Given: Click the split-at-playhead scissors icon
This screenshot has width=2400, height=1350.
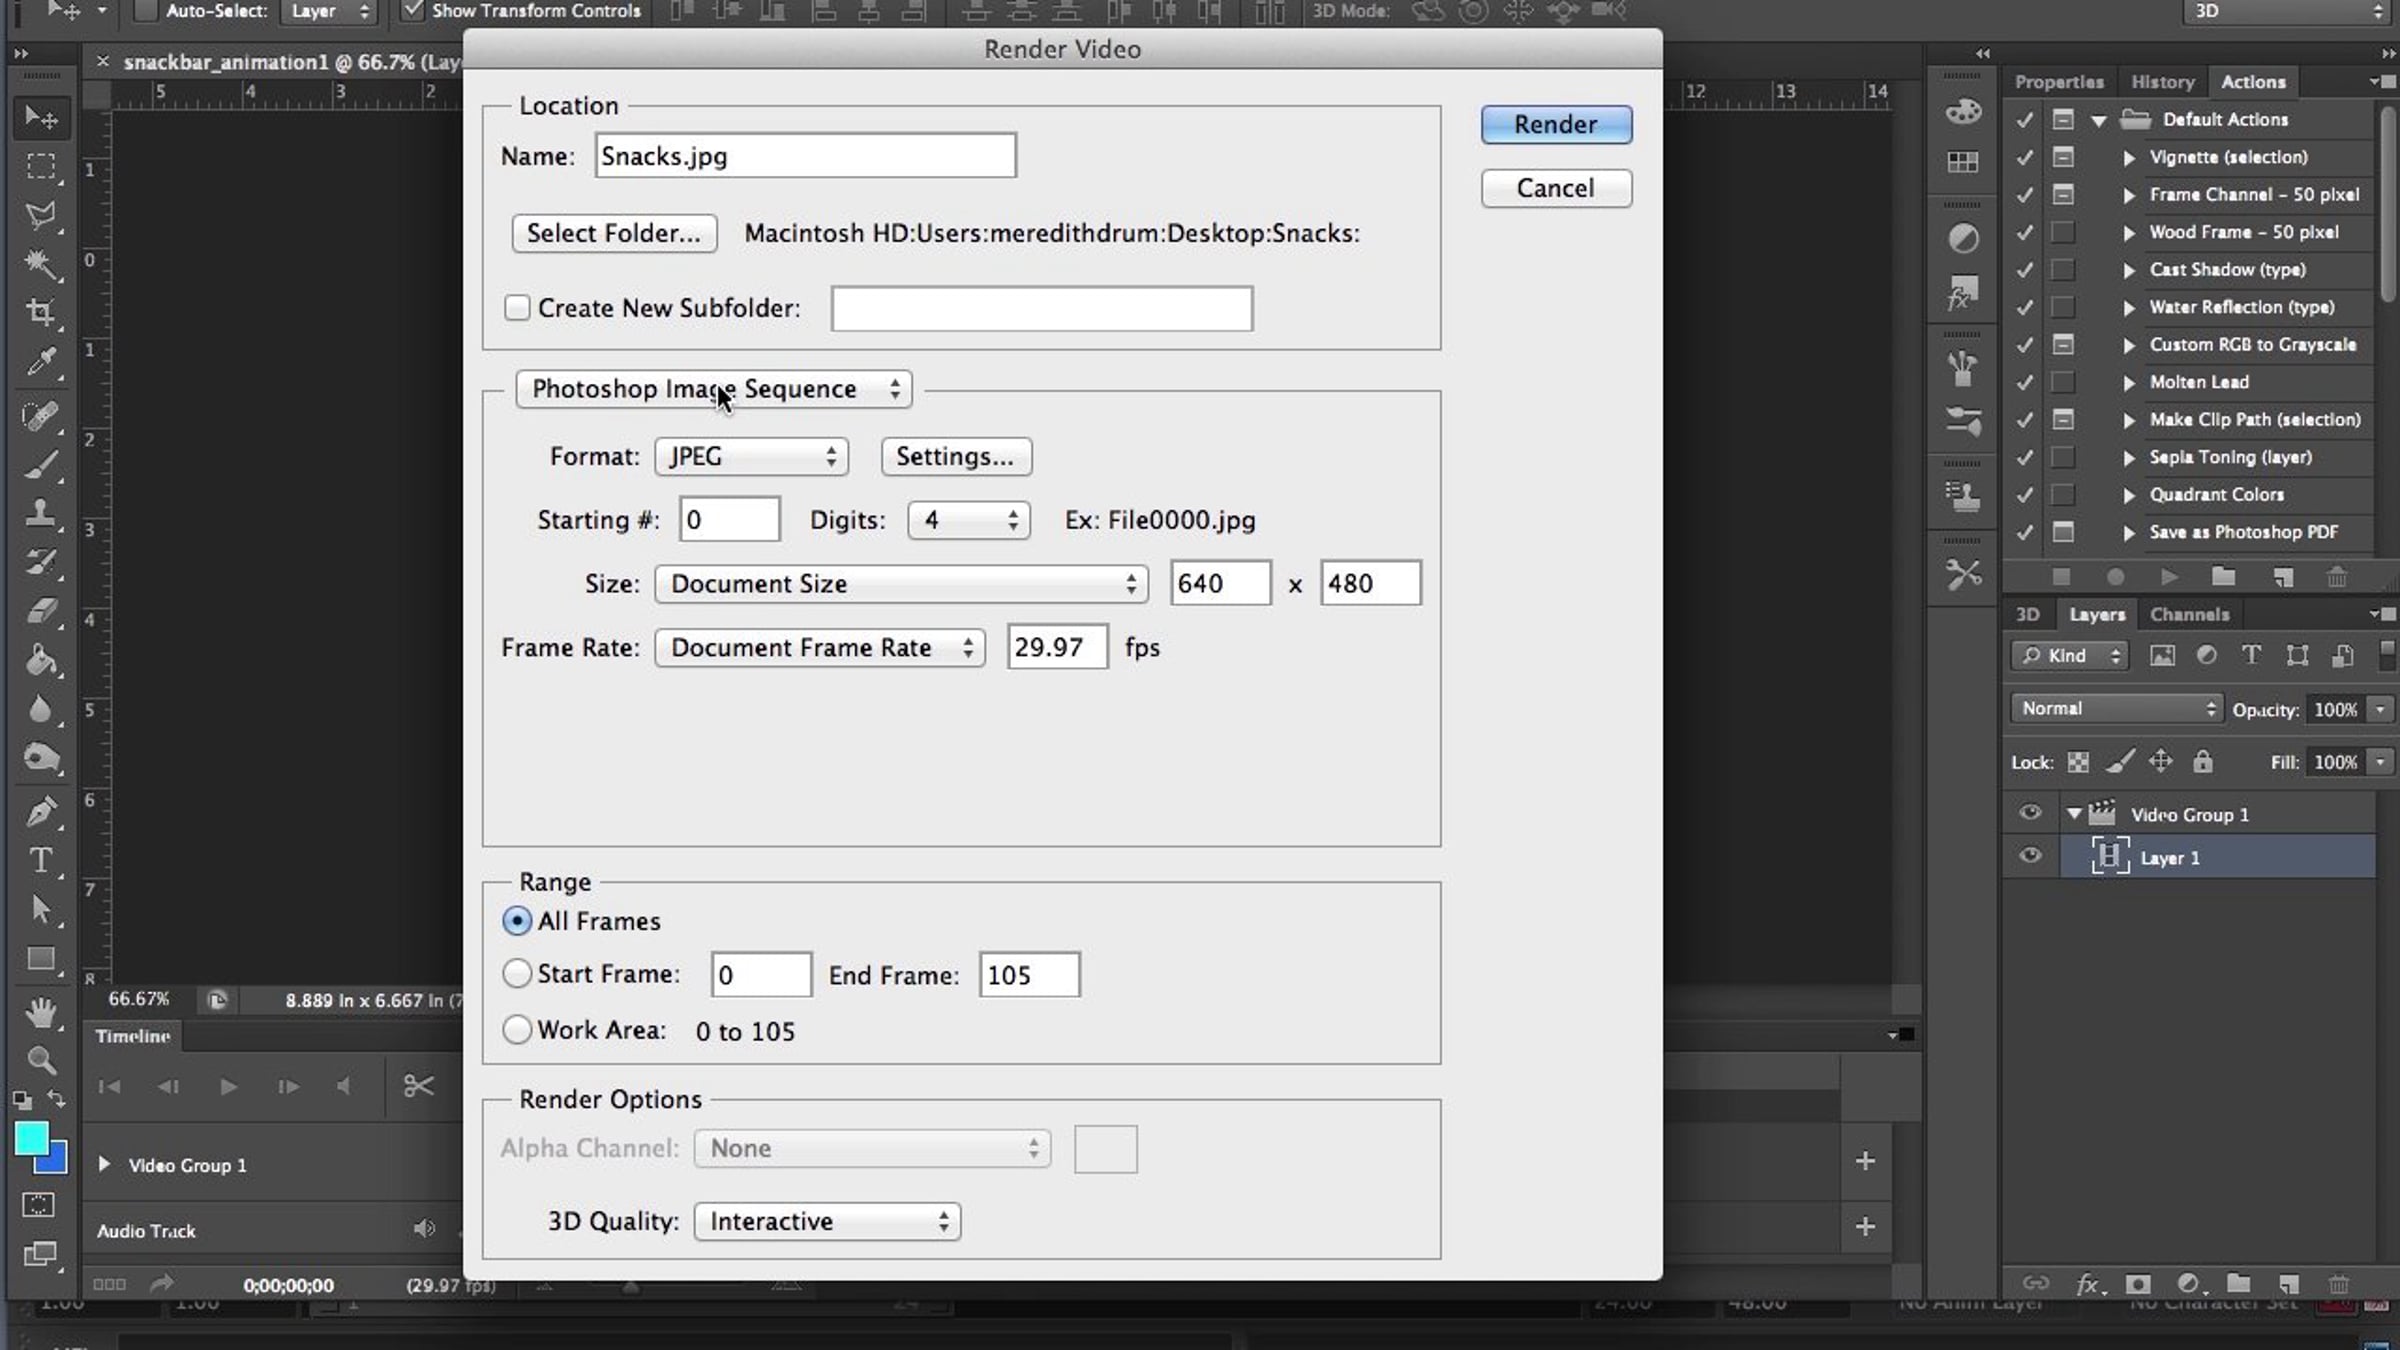Looking at the screenshot, I should click(x=418, y=1086).
